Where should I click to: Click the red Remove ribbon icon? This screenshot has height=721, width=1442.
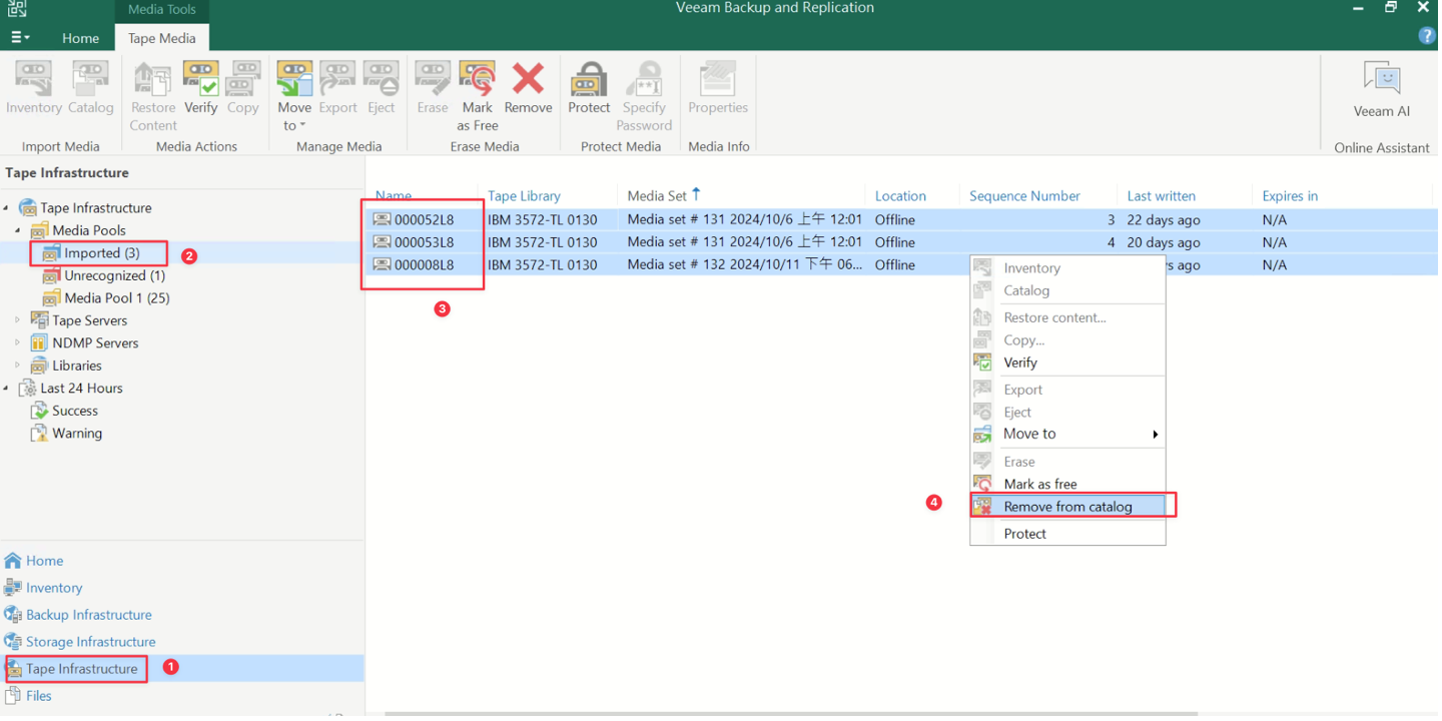click(528, 88)
